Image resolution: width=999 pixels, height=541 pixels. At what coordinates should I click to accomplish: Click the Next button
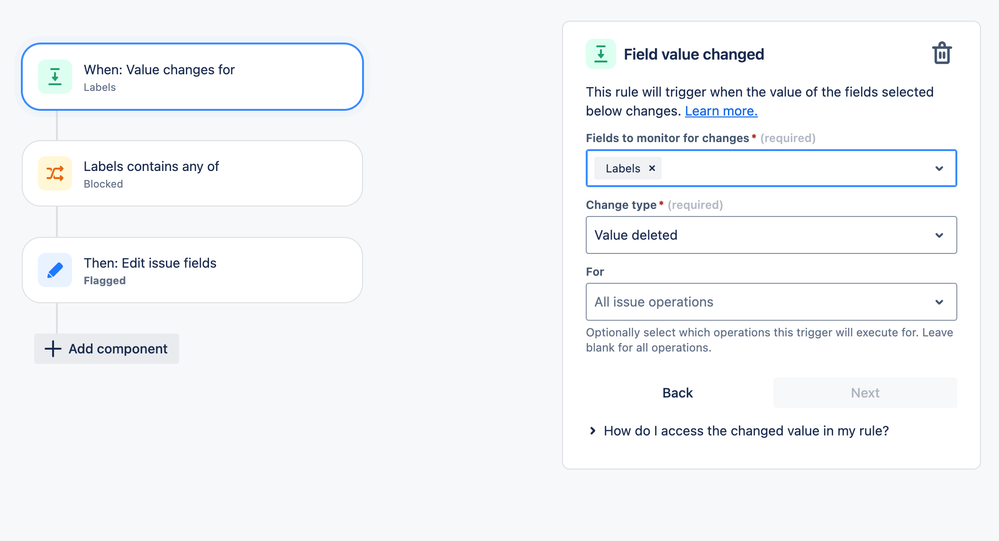click(x=865, y=393)
